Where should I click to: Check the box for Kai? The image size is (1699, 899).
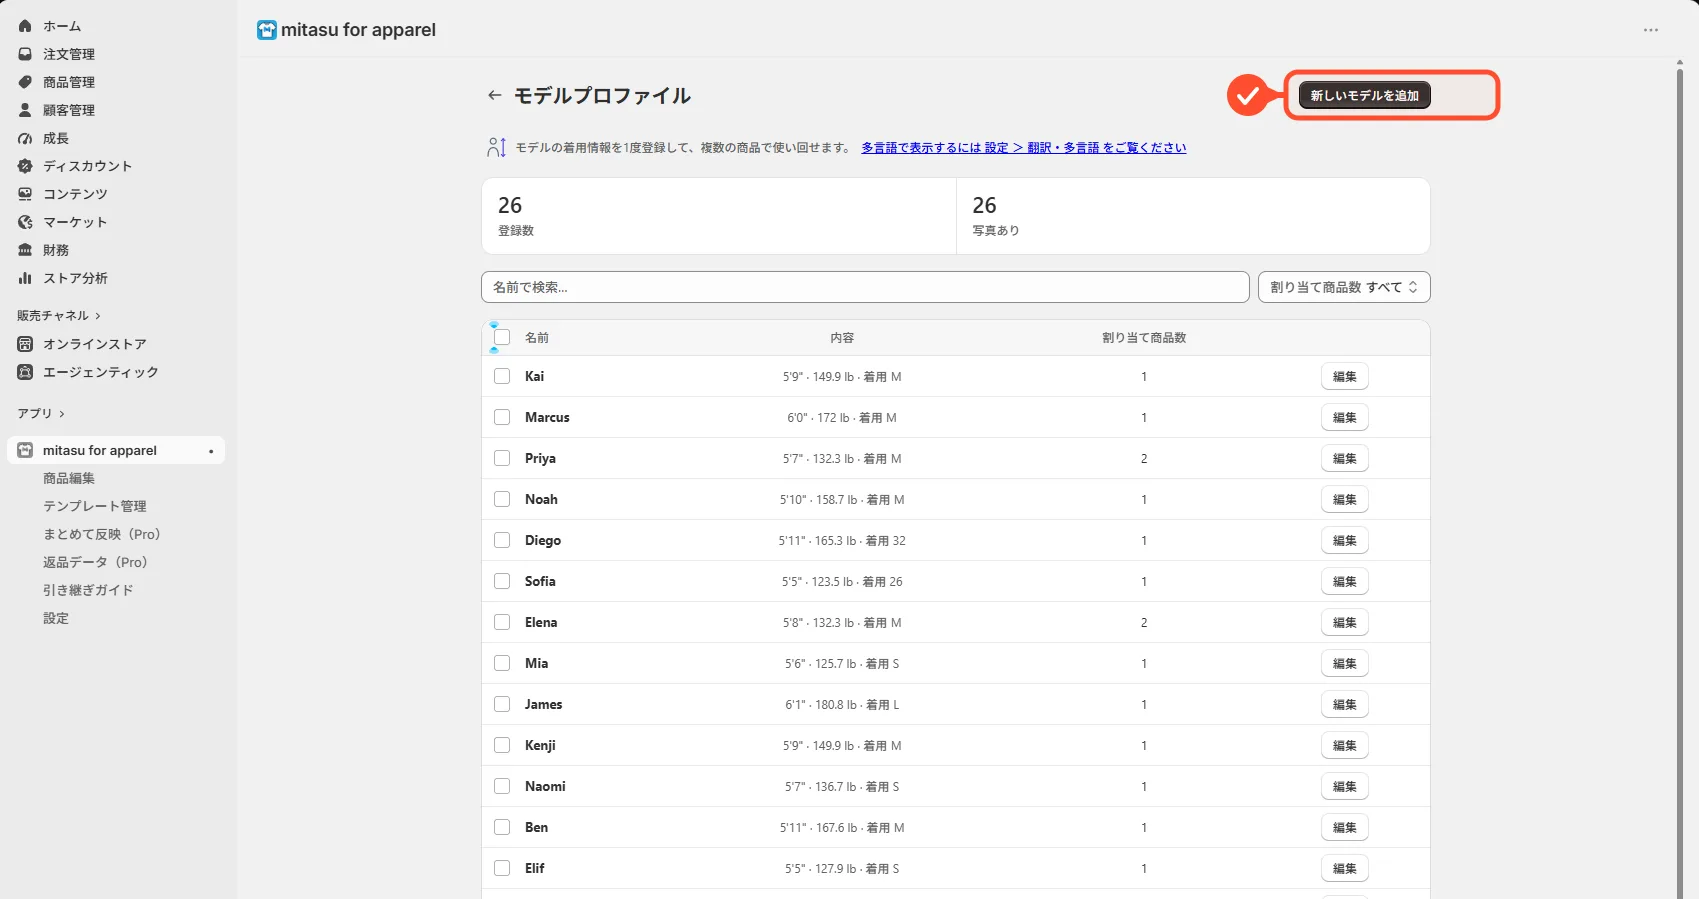click(502, 376)
